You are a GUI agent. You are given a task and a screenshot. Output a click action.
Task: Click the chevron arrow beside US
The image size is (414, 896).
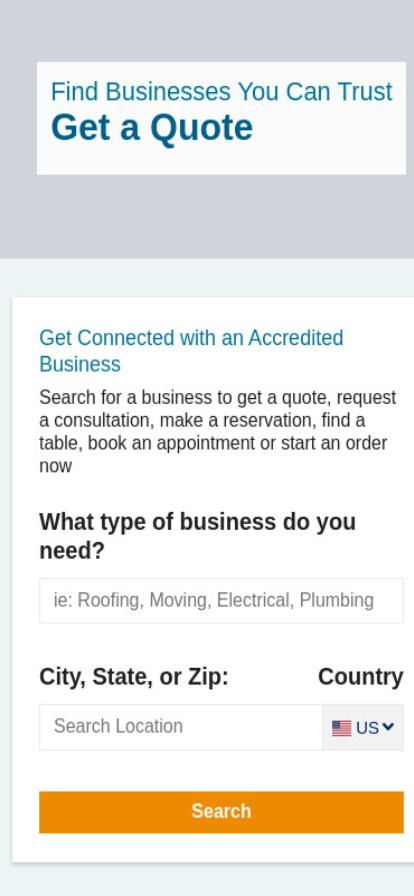click(x=388, y=727)
